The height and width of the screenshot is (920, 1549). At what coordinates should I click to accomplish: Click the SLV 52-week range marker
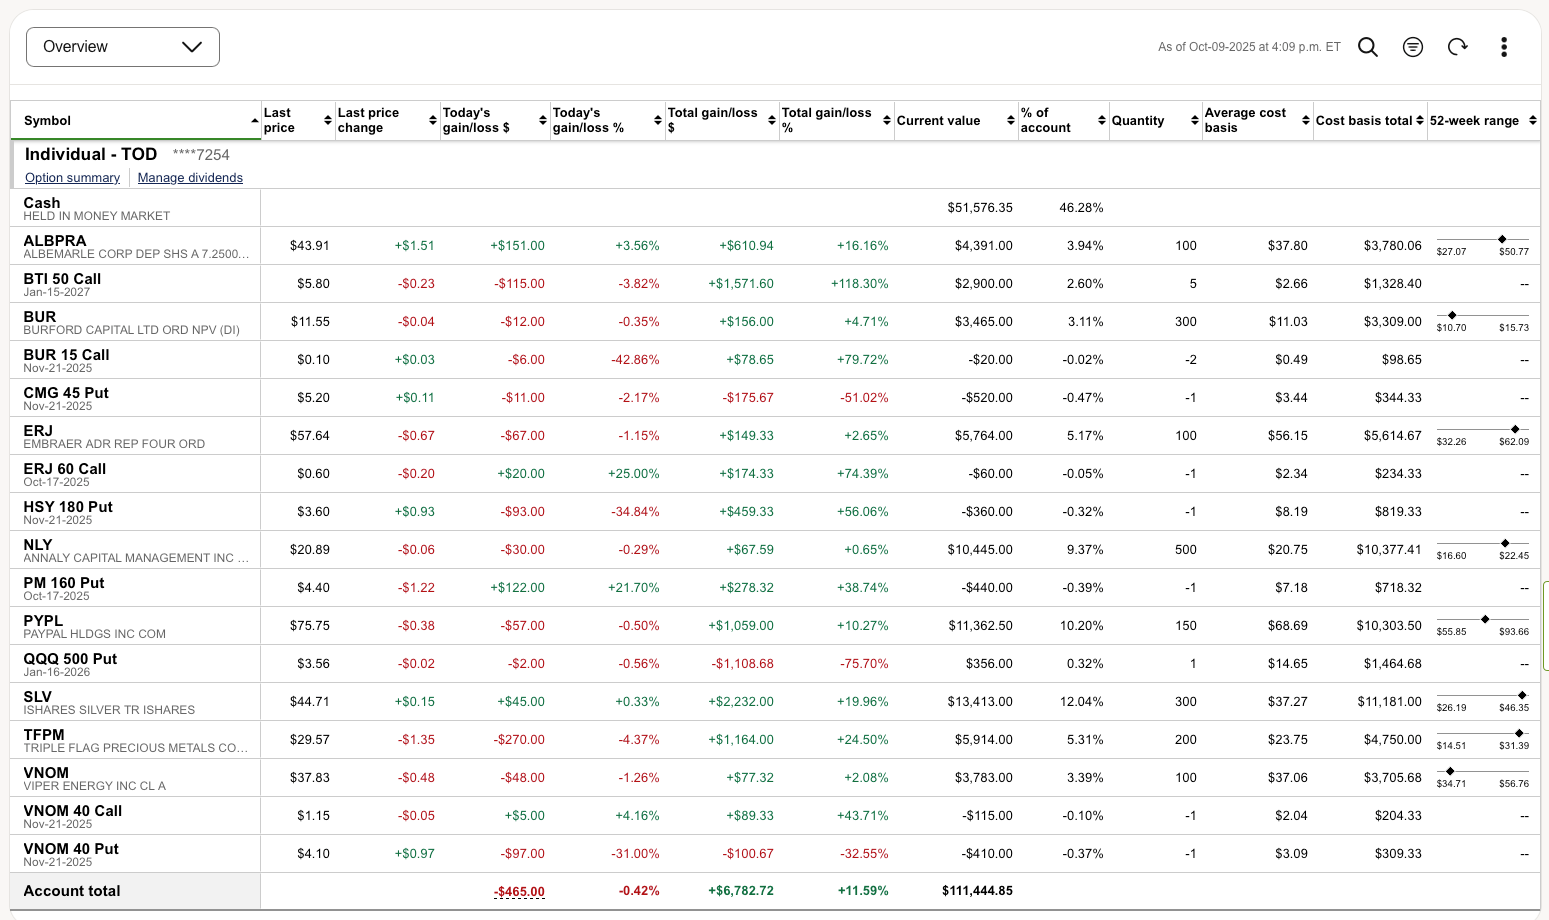[1522, 695]
